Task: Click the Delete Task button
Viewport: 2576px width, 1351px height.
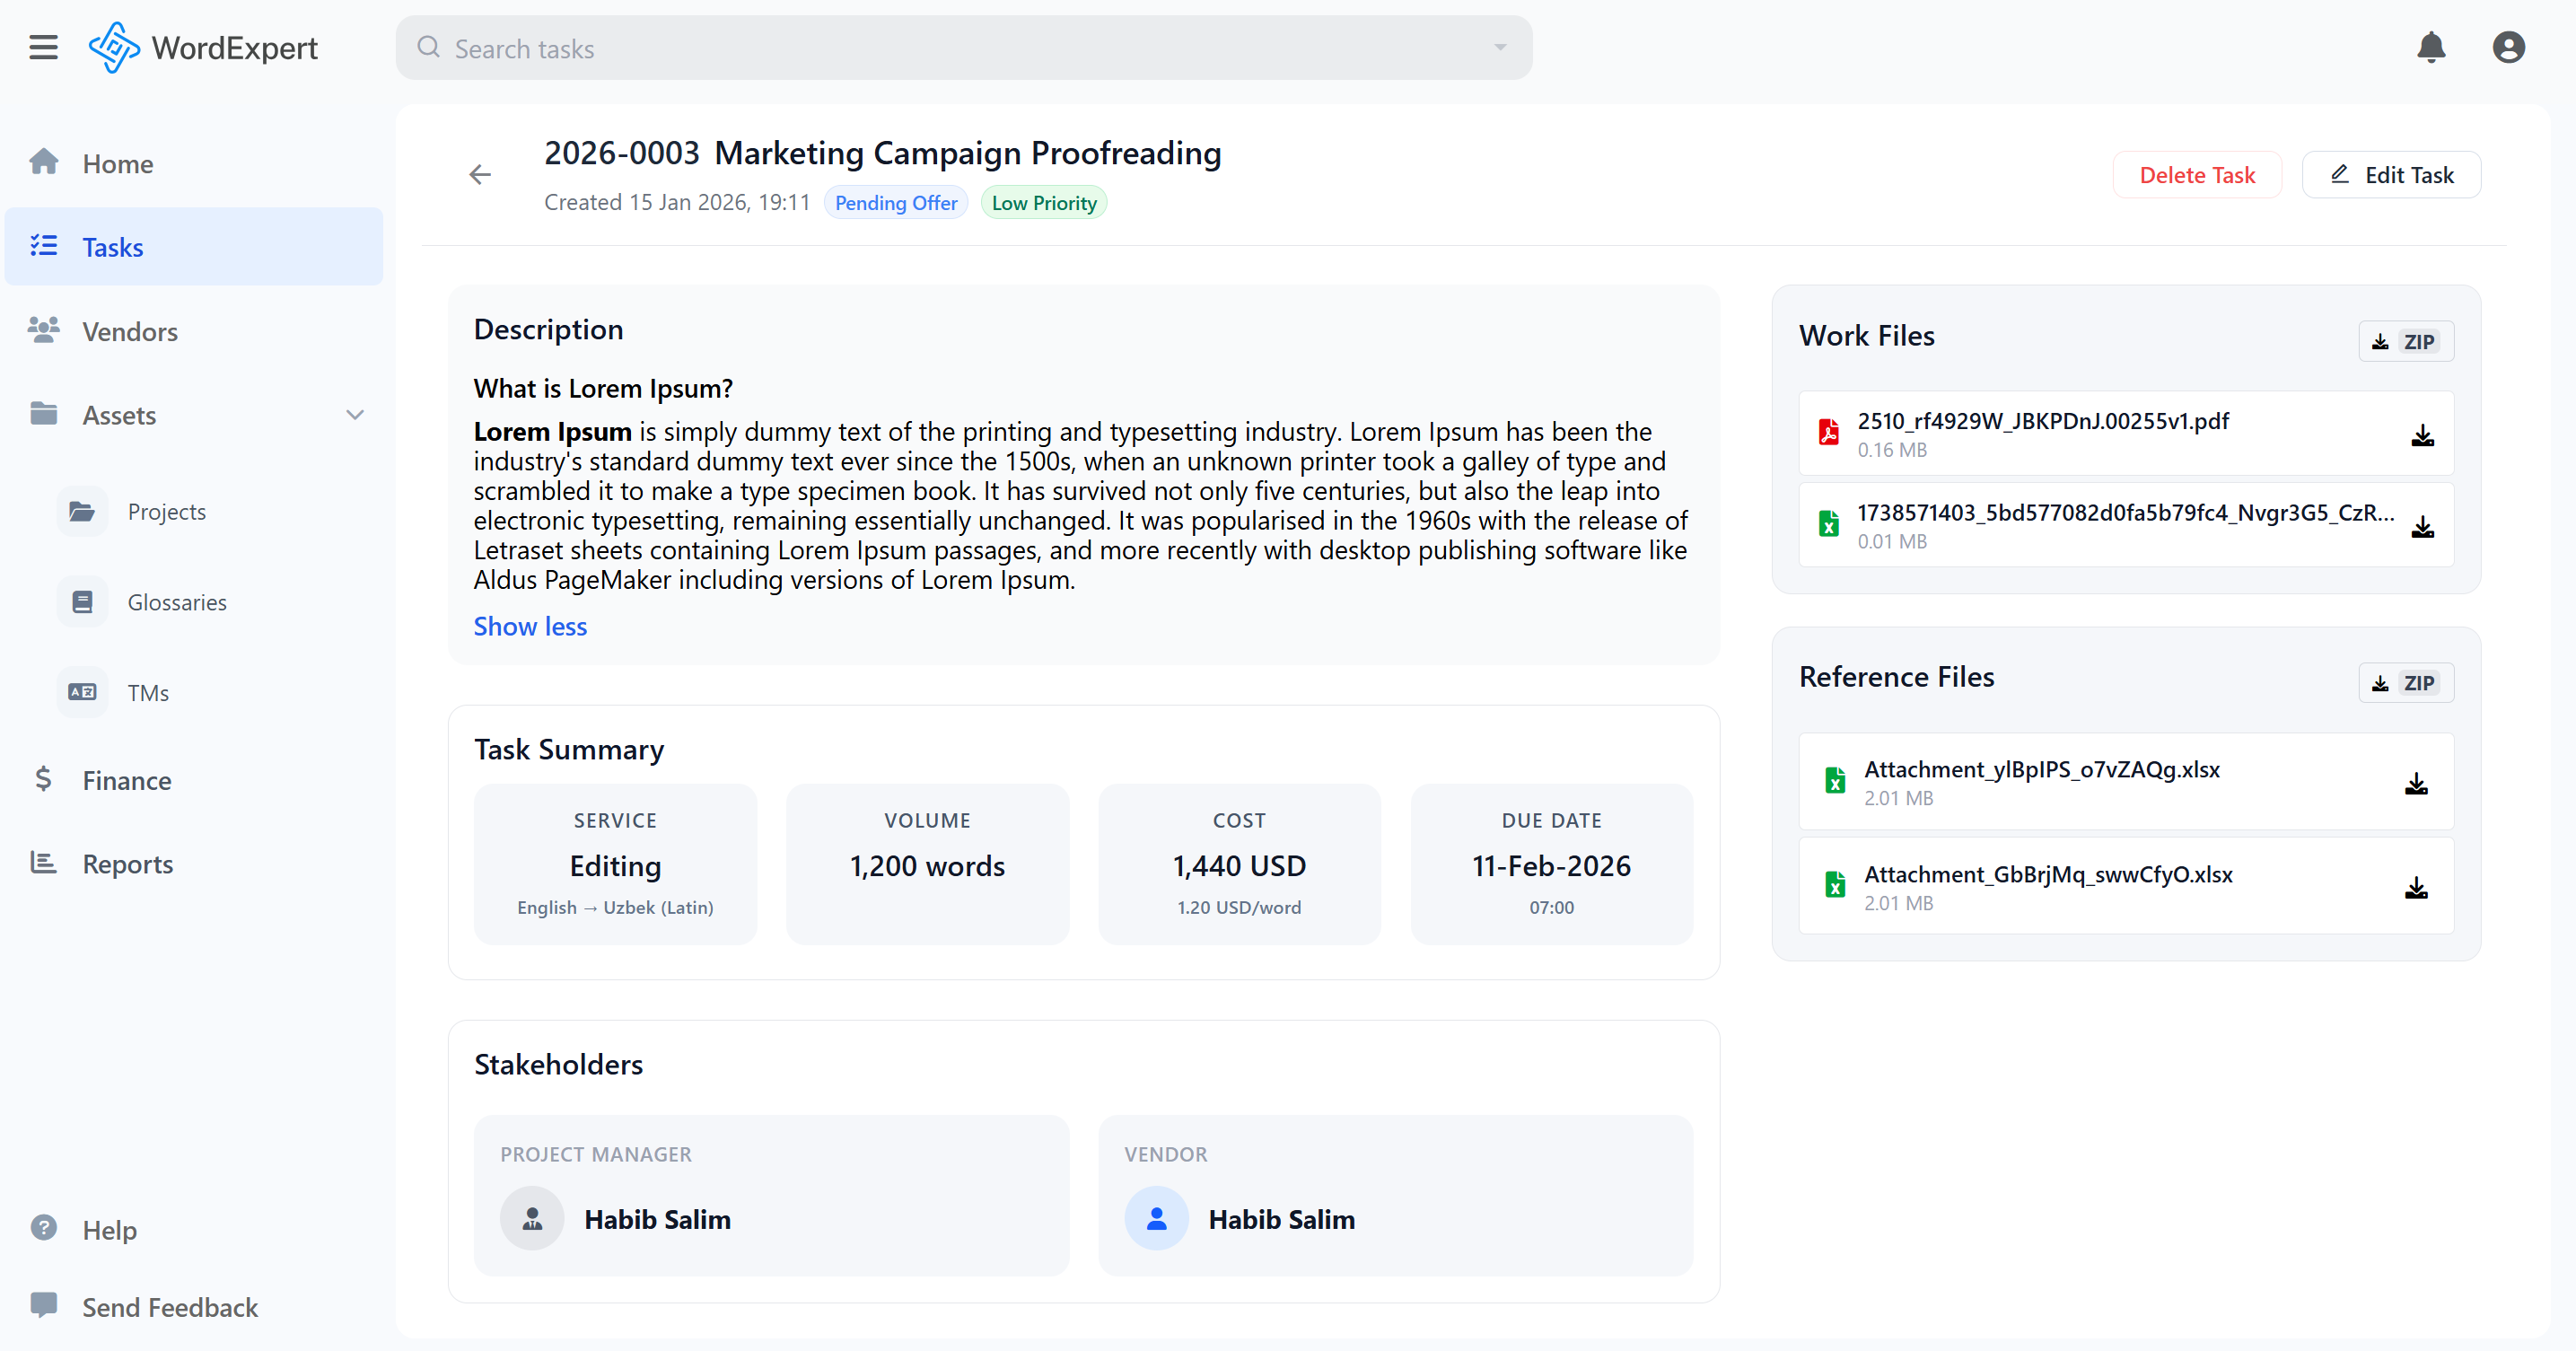Action: (x=2196, y=175)
